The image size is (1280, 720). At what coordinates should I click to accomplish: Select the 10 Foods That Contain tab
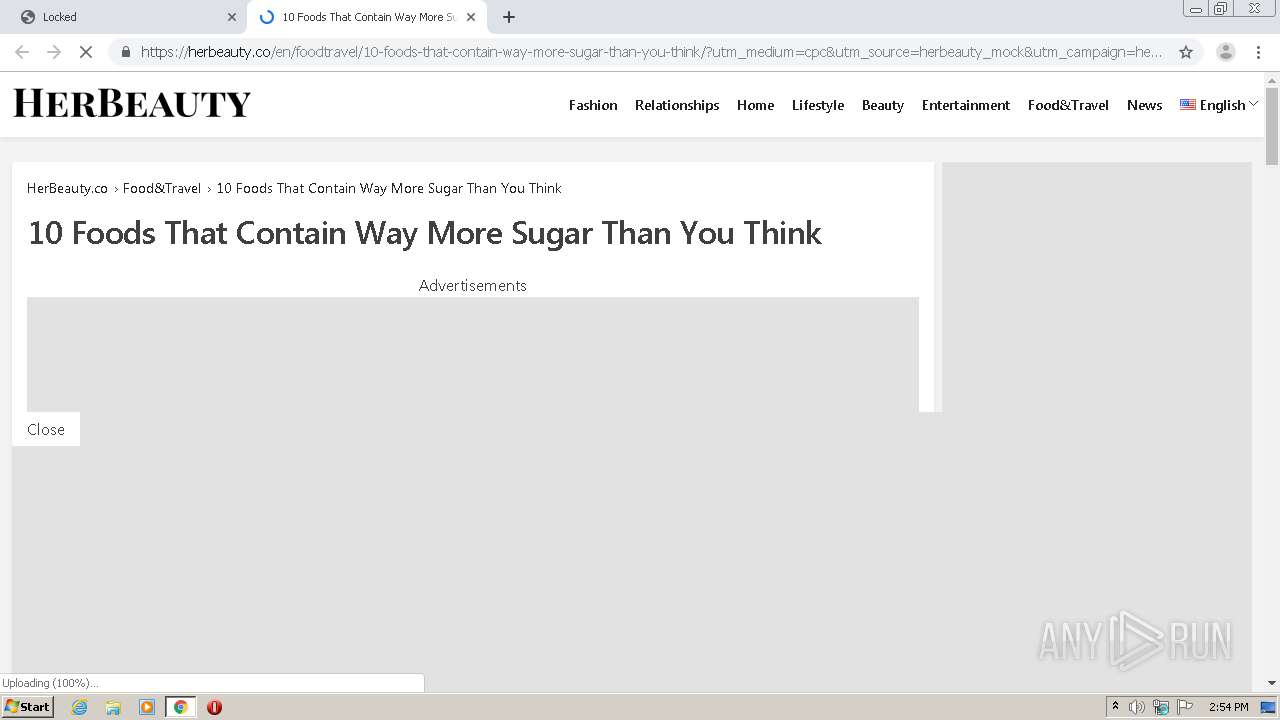[x=367, y=17]
